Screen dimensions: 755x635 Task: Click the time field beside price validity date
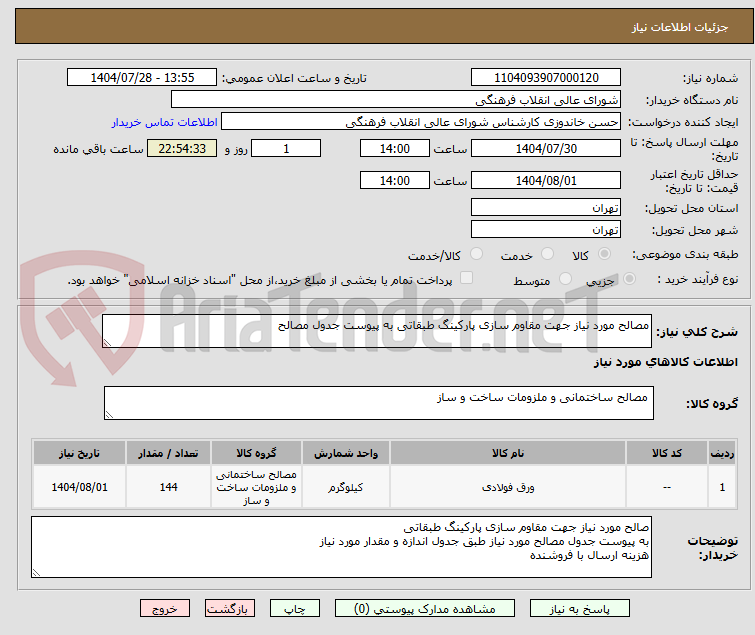[394, 181]
